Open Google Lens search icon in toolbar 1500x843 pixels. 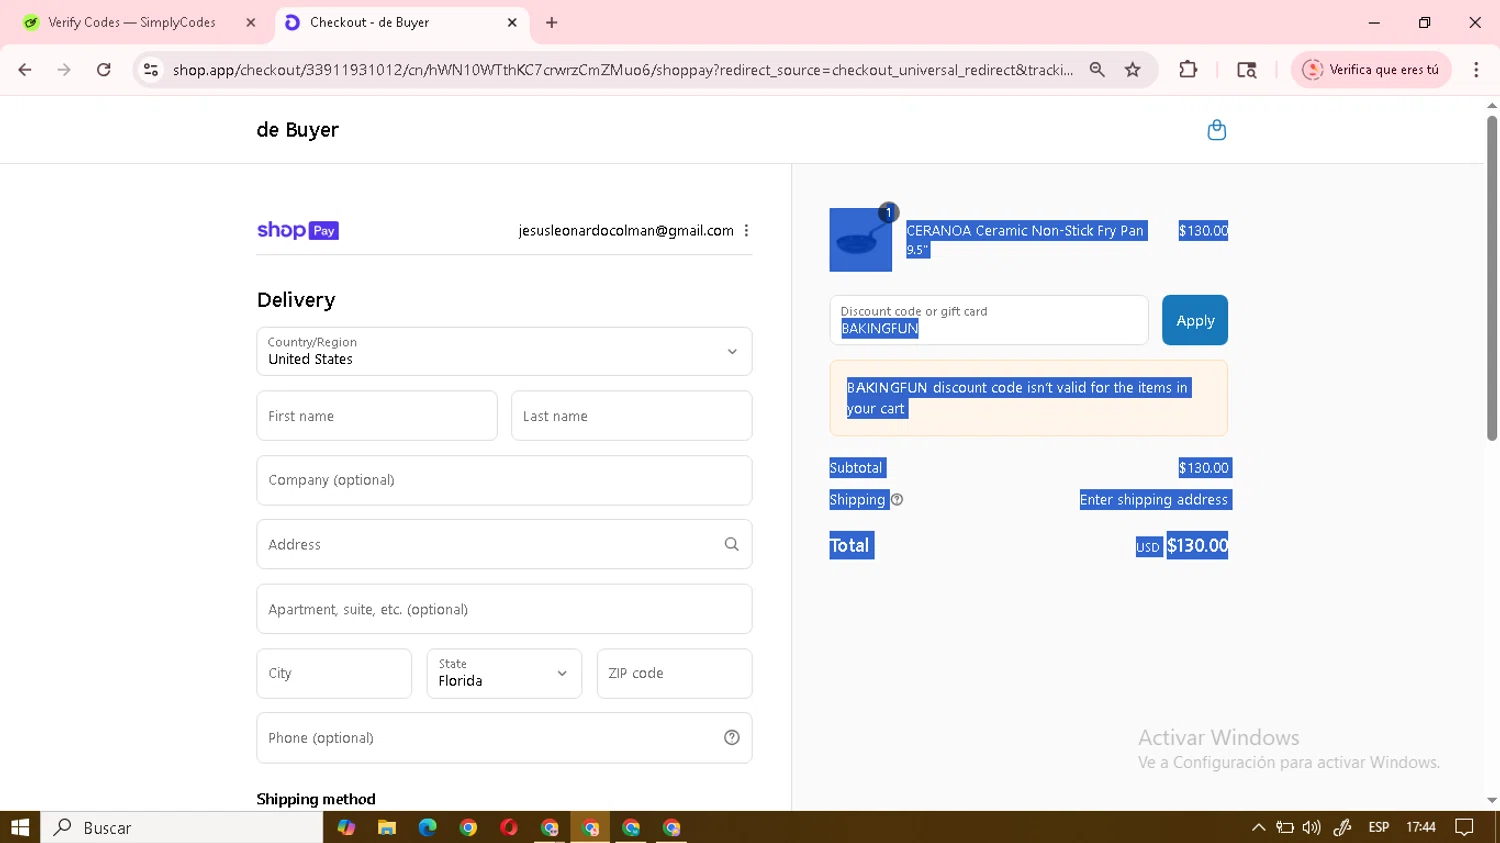1246,70
